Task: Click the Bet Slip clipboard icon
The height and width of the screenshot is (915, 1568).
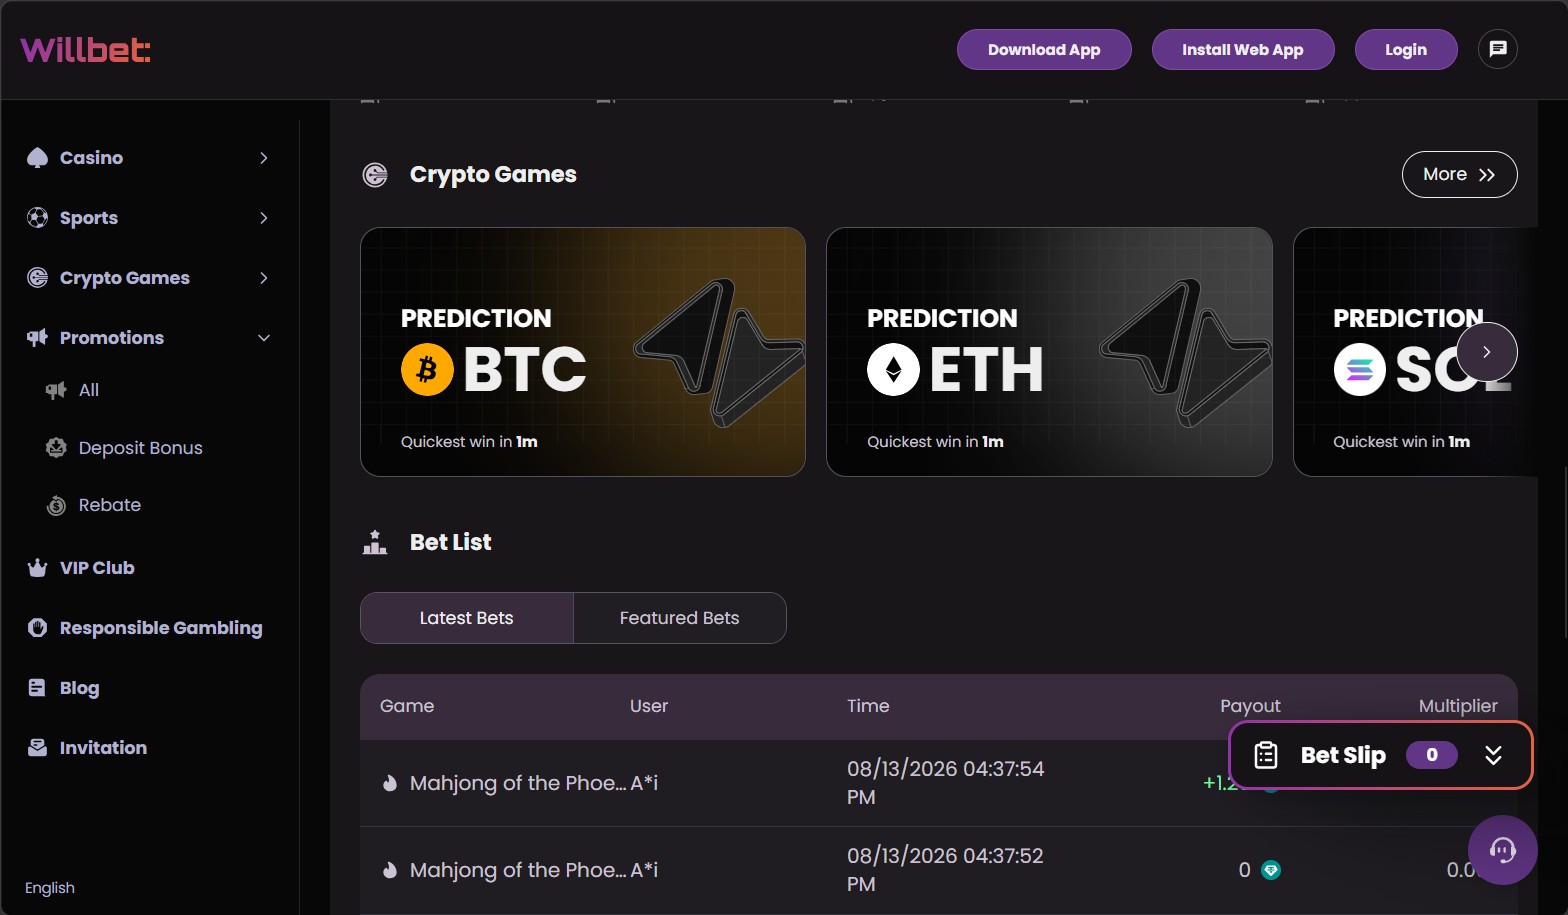Action: point(1266,755)
